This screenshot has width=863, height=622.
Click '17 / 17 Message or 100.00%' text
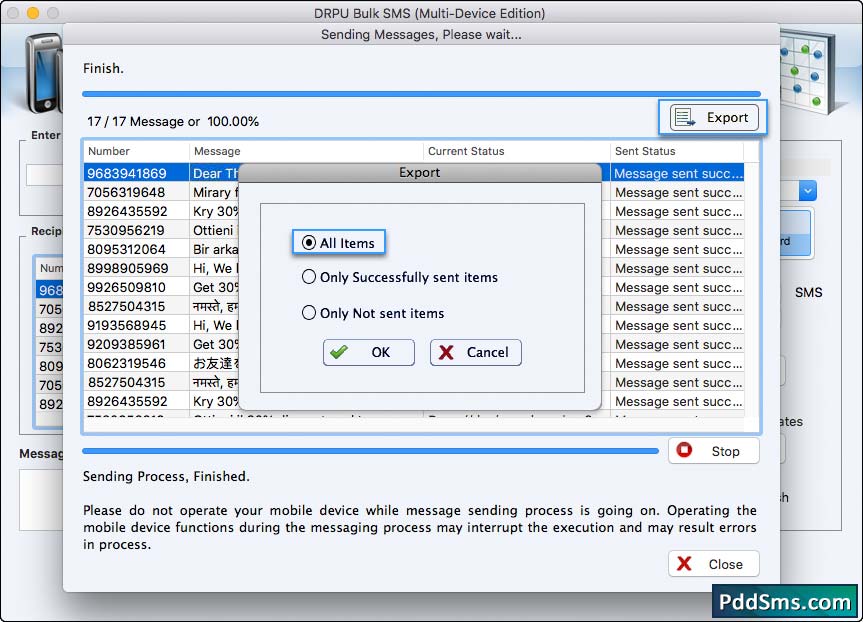point(173,121)
